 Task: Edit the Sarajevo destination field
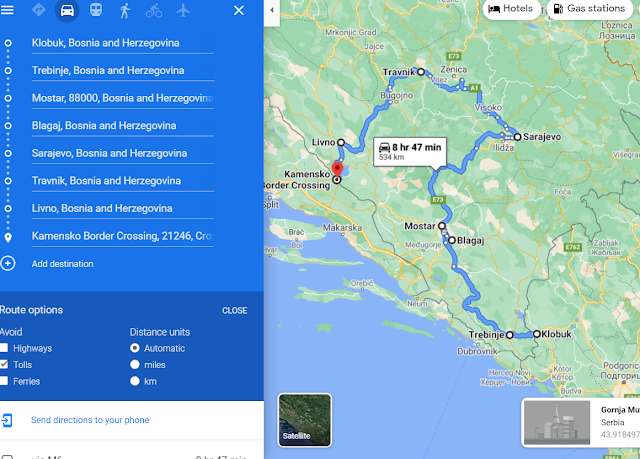[x=122, y=153]
